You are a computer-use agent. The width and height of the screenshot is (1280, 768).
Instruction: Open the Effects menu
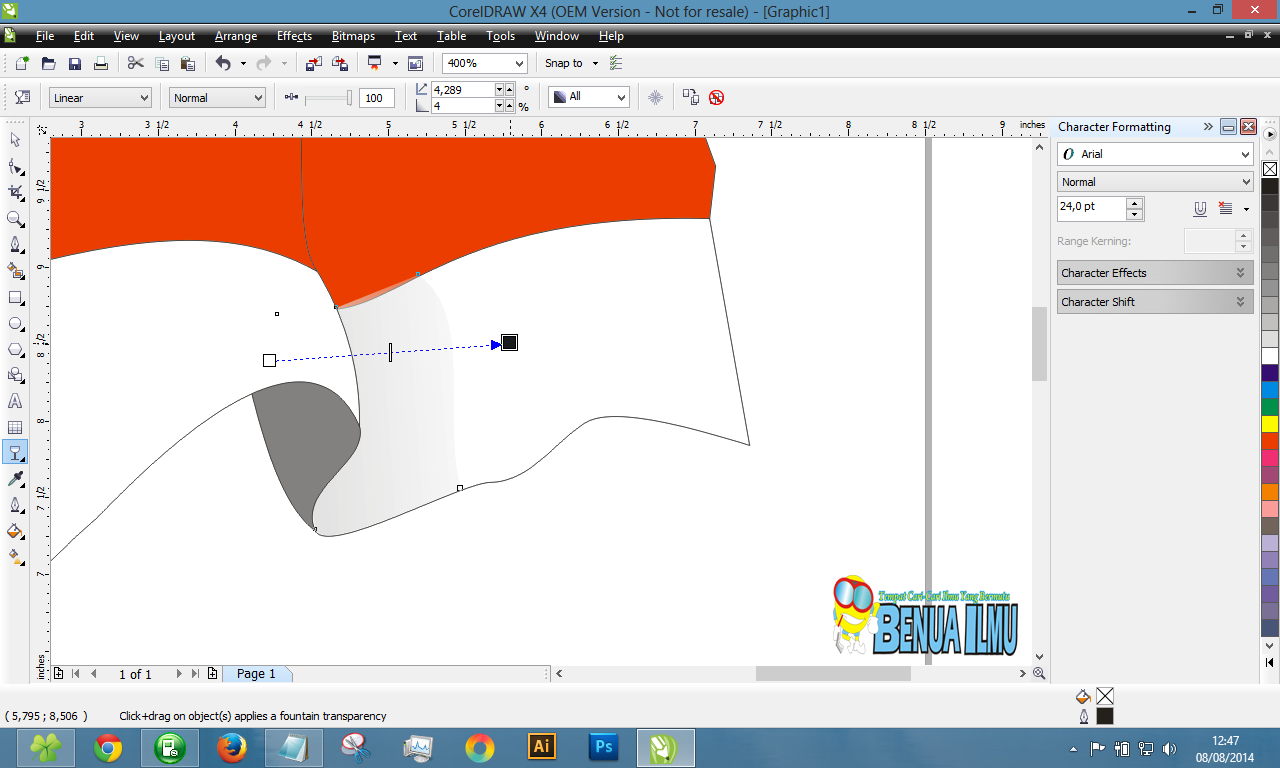click(294, 36)
